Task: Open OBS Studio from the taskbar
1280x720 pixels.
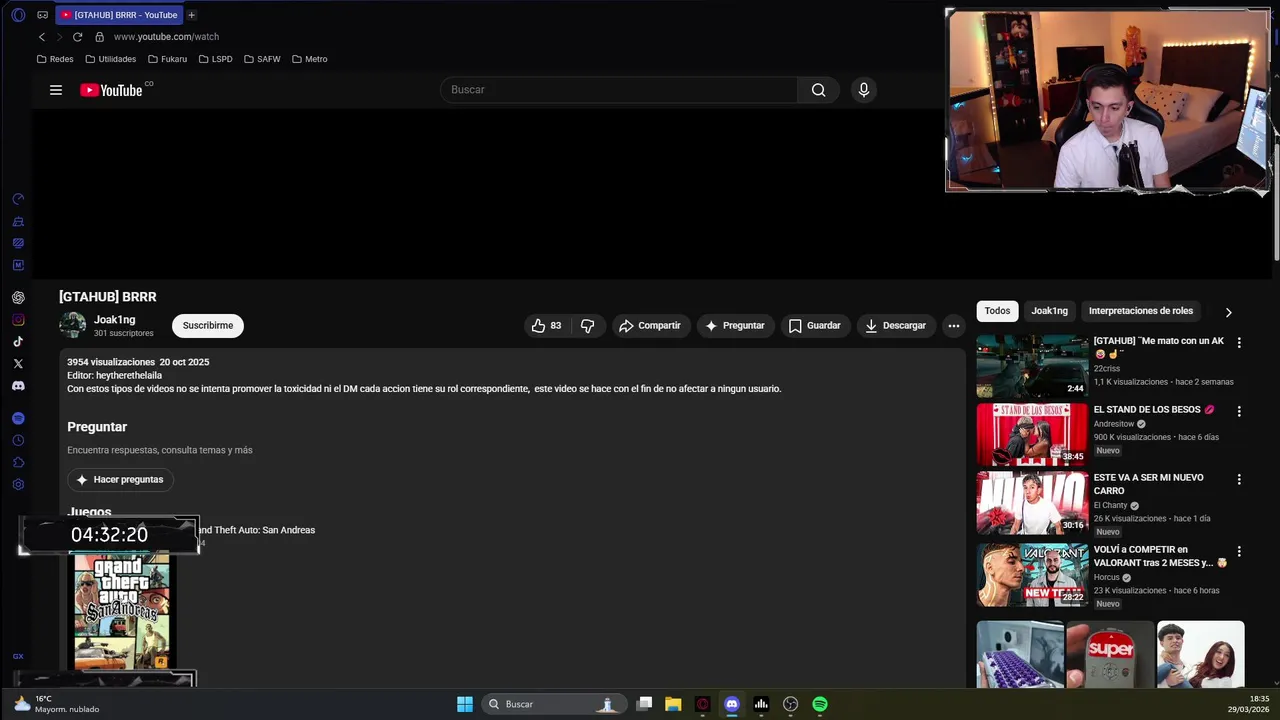Action: tap(791, 704)
